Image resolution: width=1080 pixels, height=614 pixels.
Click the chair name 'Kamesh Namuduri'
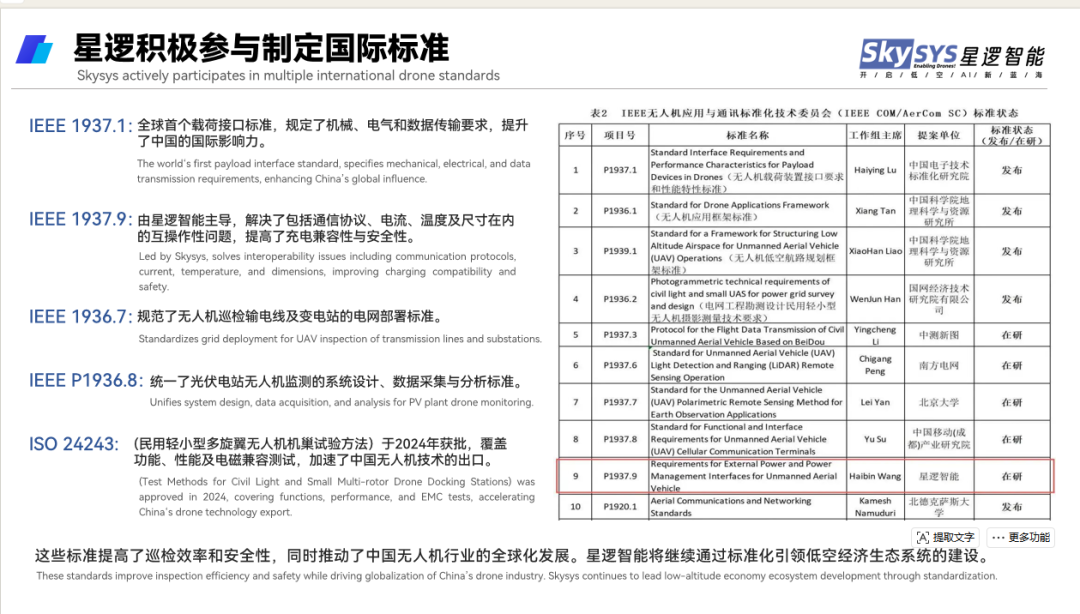coord(875,506)
